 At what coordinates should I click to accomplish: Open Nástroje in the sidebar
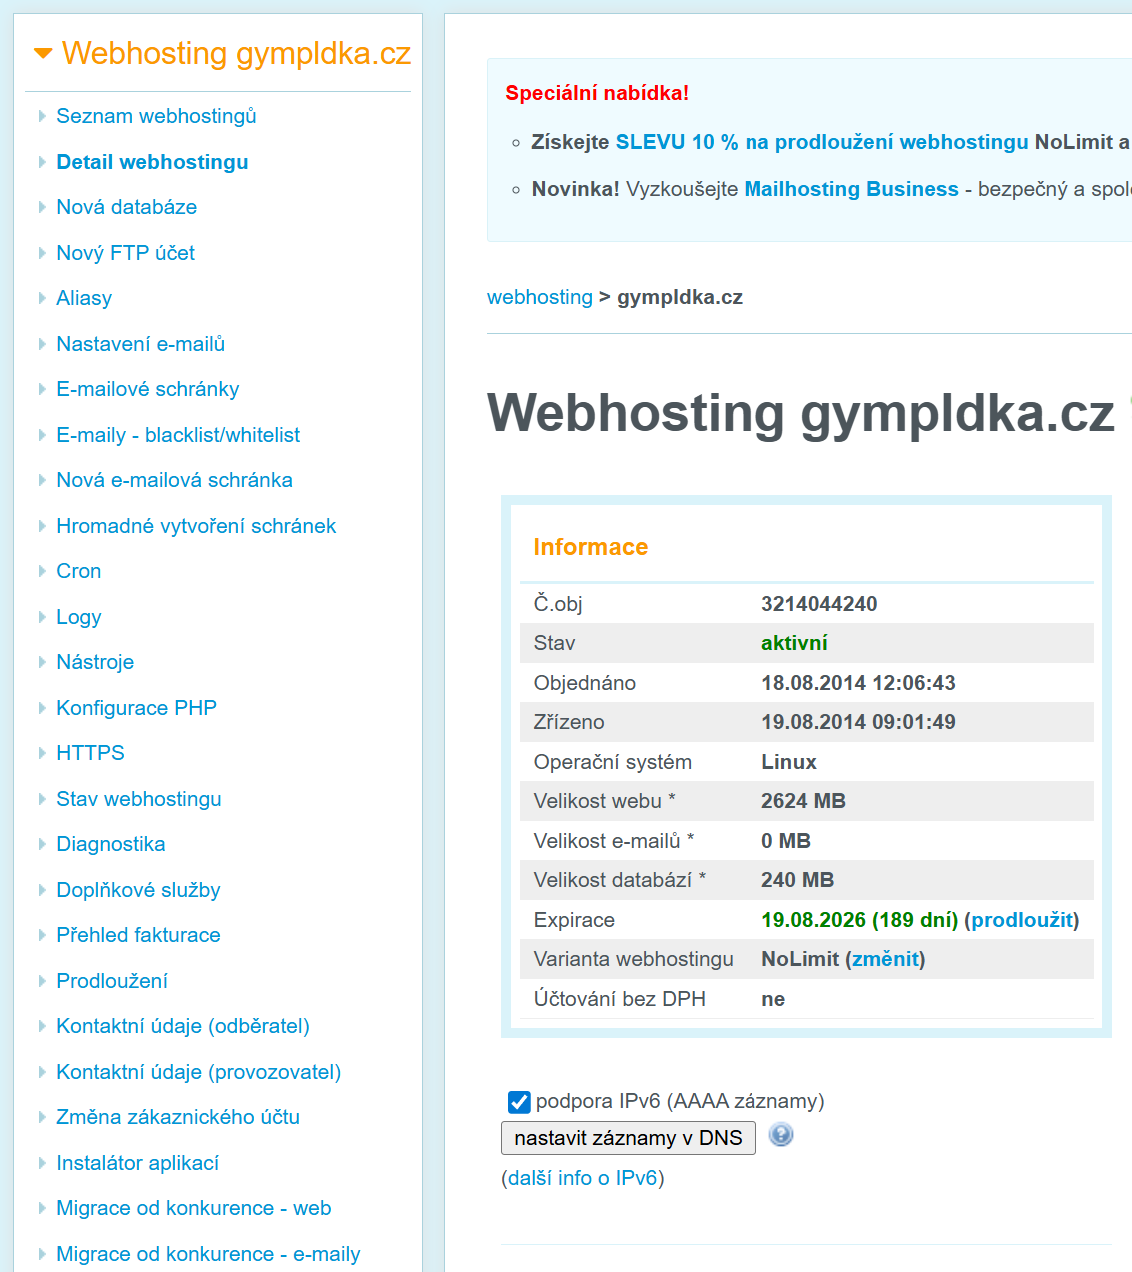(95, 662)
